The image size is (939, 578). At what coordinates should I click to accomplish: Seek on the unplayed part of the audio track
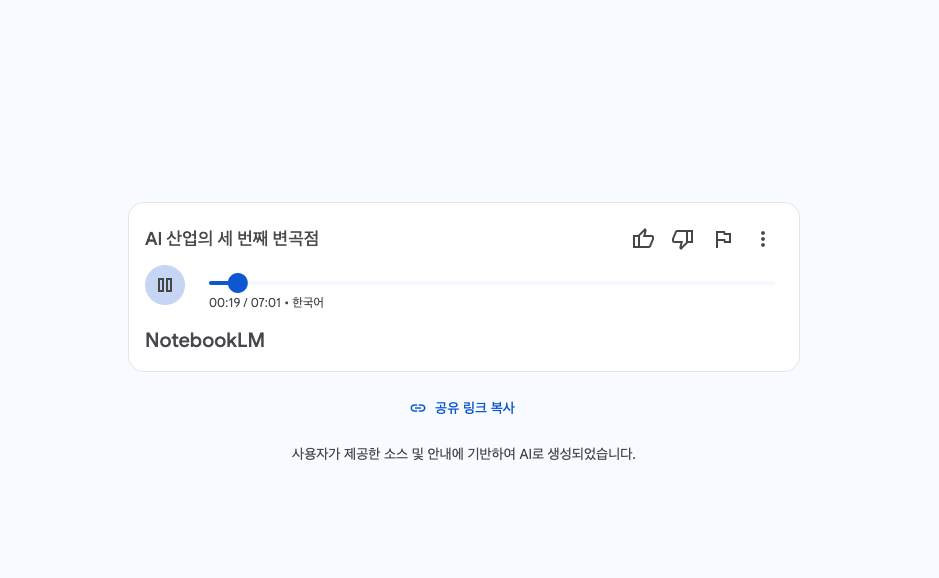click(511, 283)
